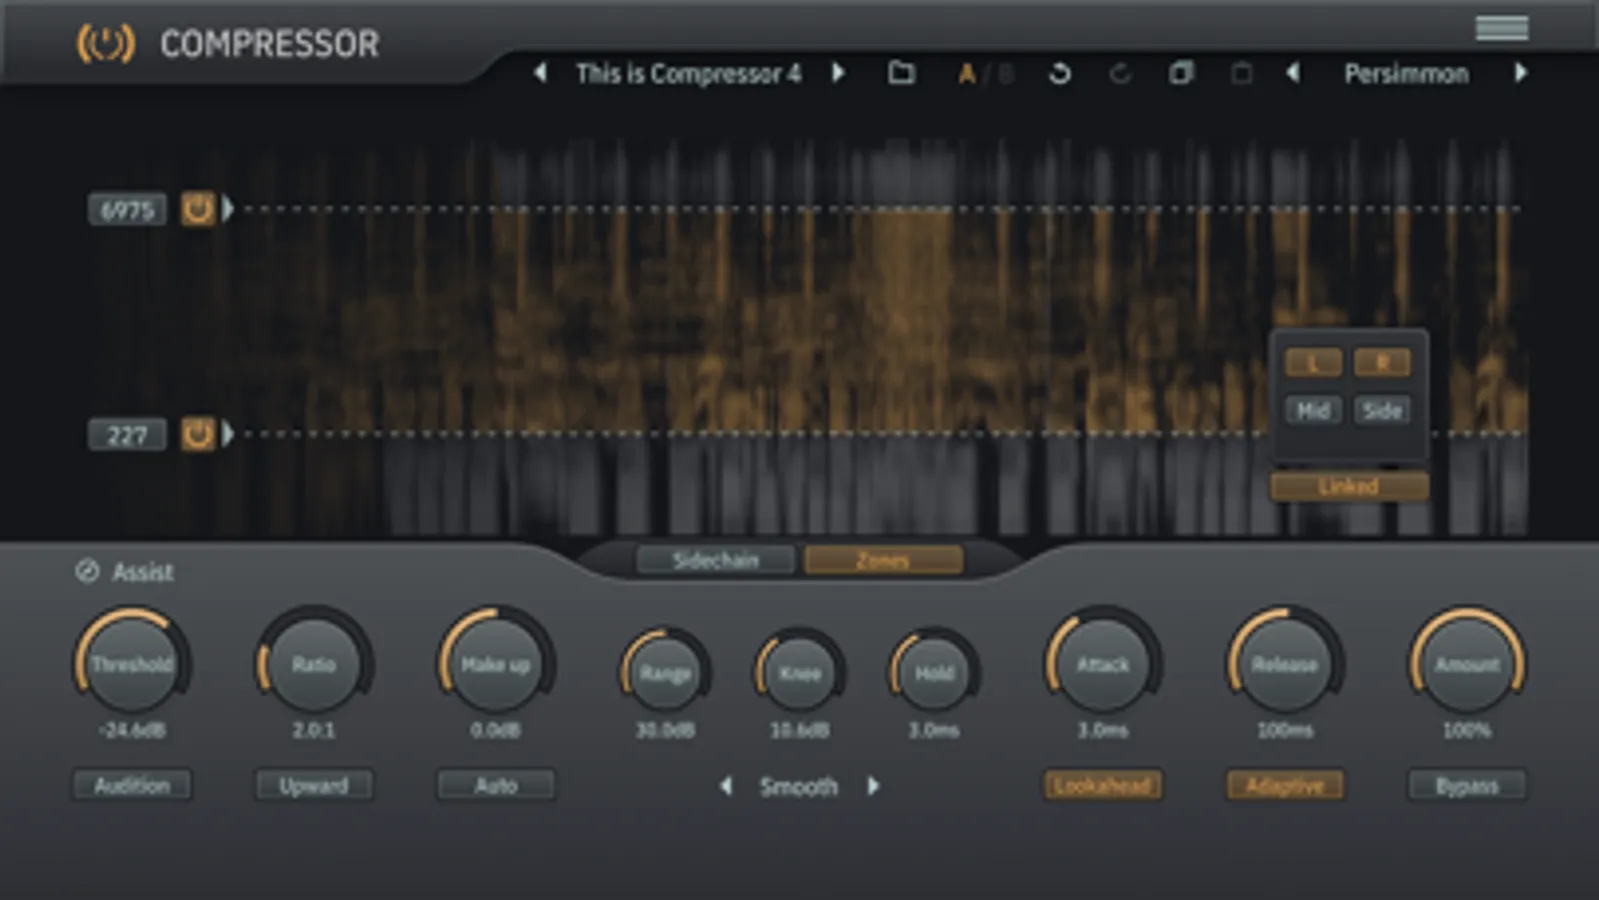Viewport: 1599px width, 900px height.
Task: Open the preset browser folder icon
Action: (x=901, y=73)
